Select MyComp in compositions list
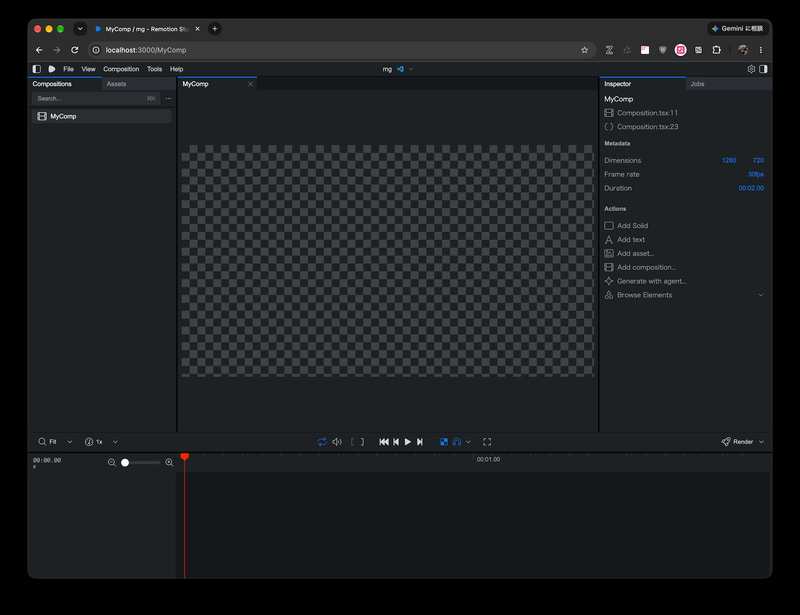 [x=102, y=116]
